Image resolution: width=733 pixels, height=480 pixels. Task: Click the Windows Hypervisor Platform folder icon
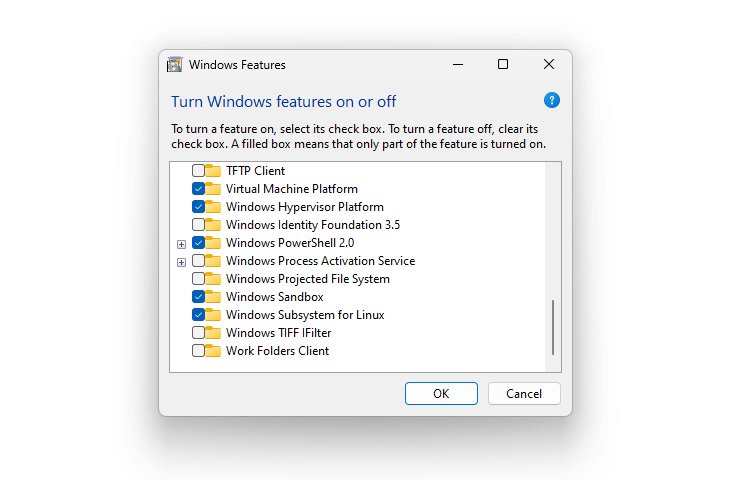click(x=213, y=207)
